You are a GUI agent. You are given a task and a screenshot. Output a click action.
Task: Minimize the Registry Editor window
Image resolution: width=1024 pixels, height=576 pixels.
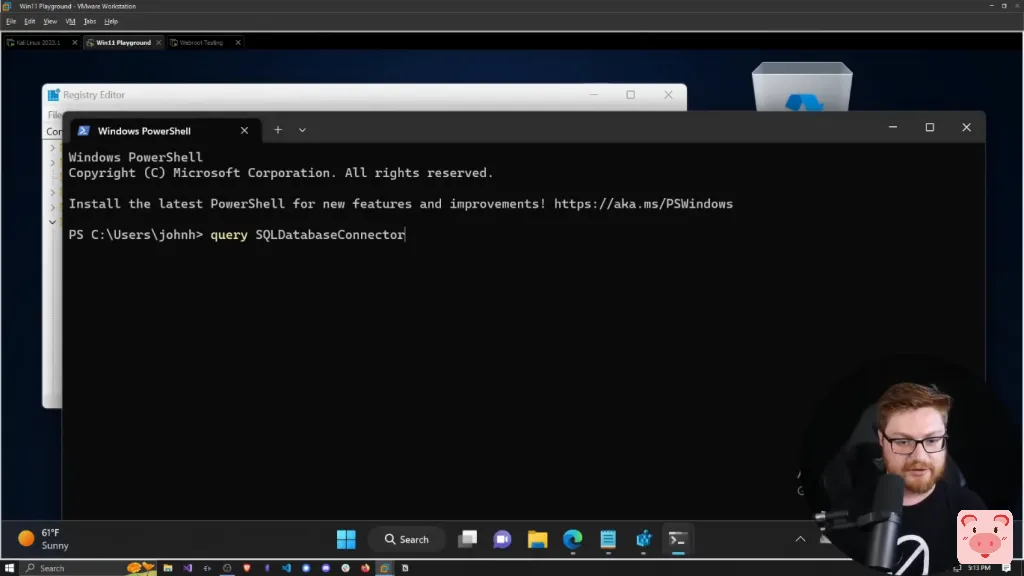(x=594, y=95)
